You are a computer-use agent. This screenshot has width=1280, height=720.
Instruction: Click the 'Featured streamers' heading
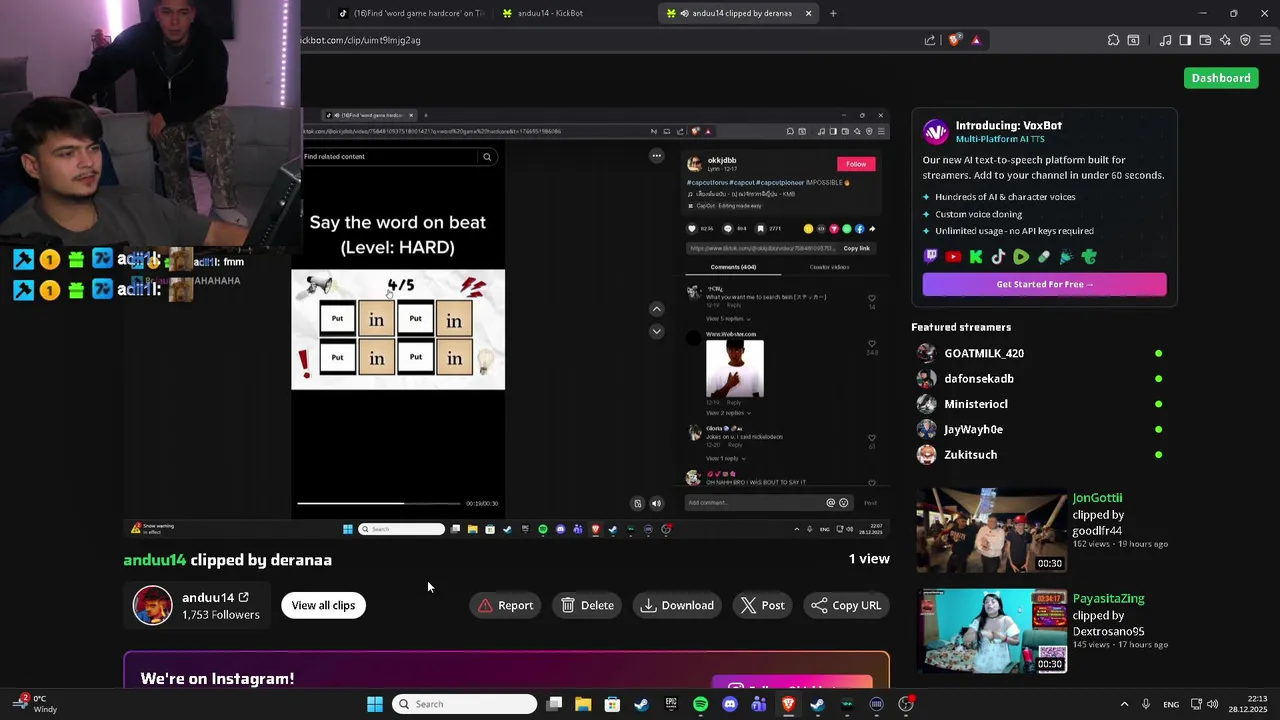coord(961,327)
